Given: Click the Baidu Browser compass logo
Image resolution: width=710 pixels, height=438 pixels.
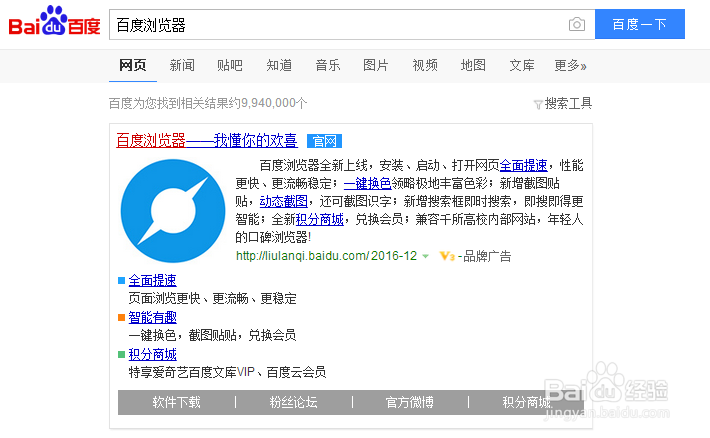Looking at the screenshot, I should (x=173, y=211).
